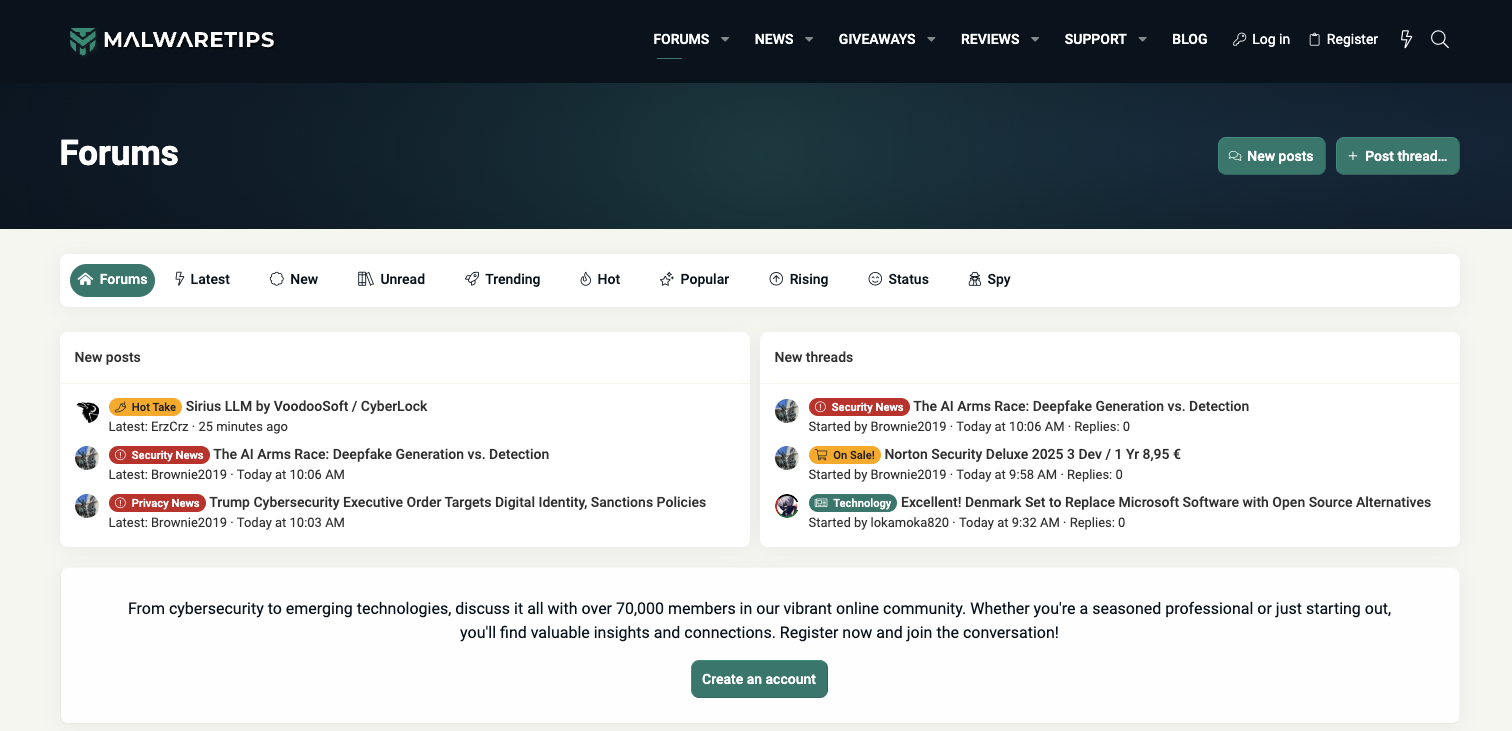Screen dimensions: 1512x731
Task: Open Norton Security Deluxe 2025 thread
Action: 1033,454
